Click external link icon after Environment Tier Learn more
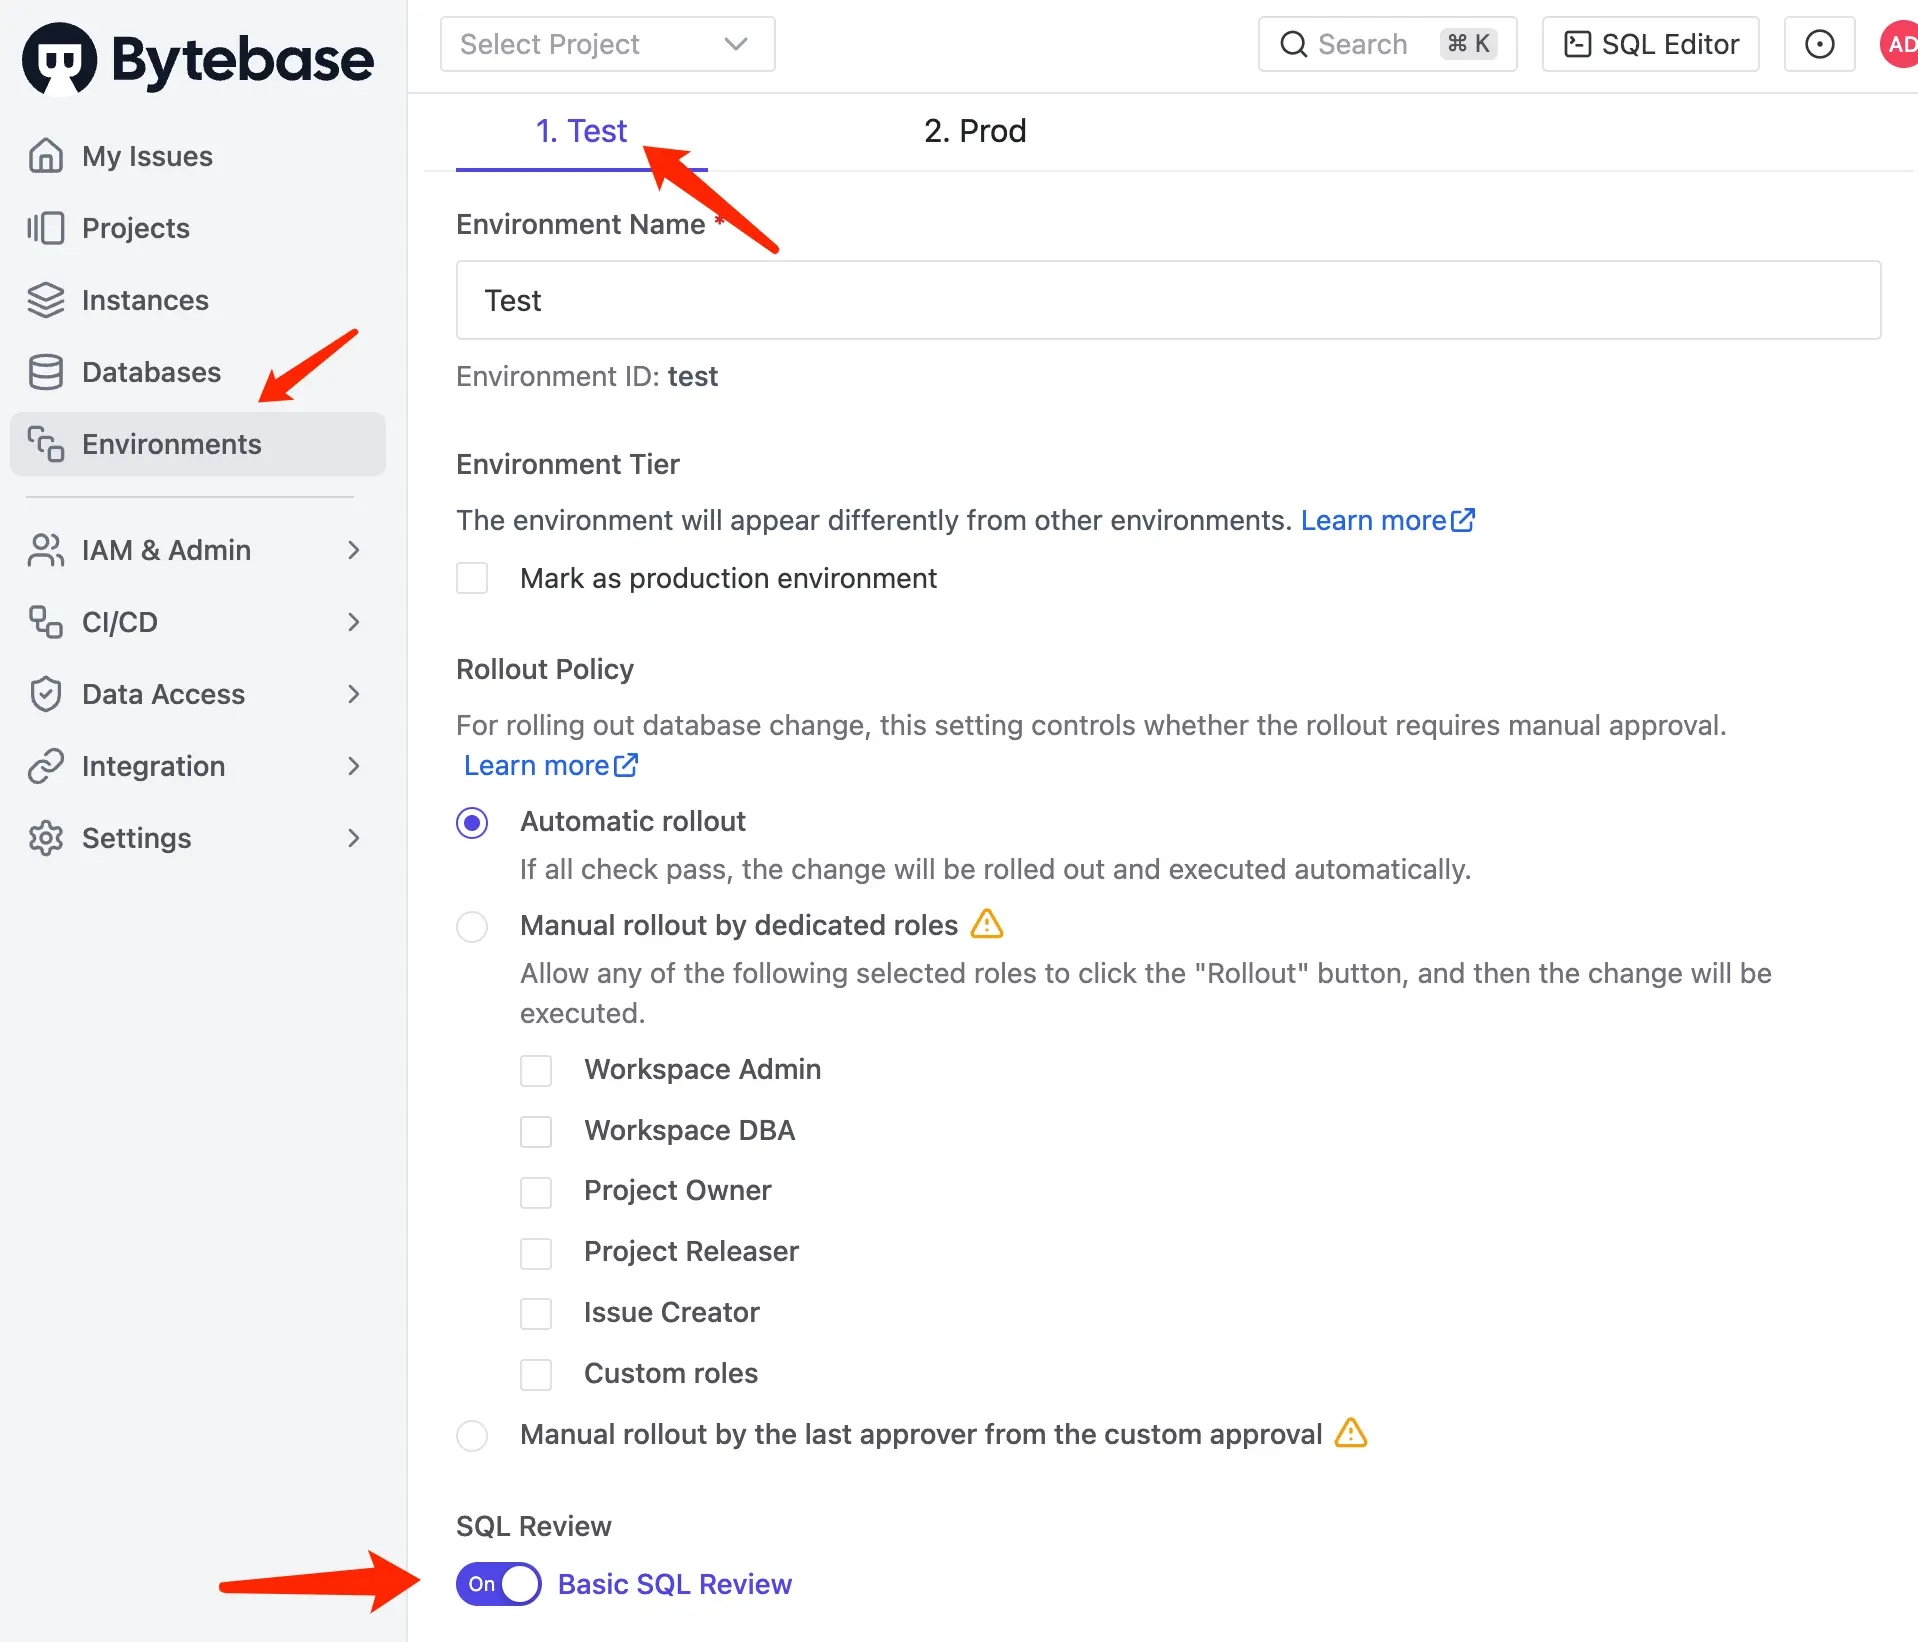This screenshot has height=1642, width=1918. click(x=1463, y=520)
